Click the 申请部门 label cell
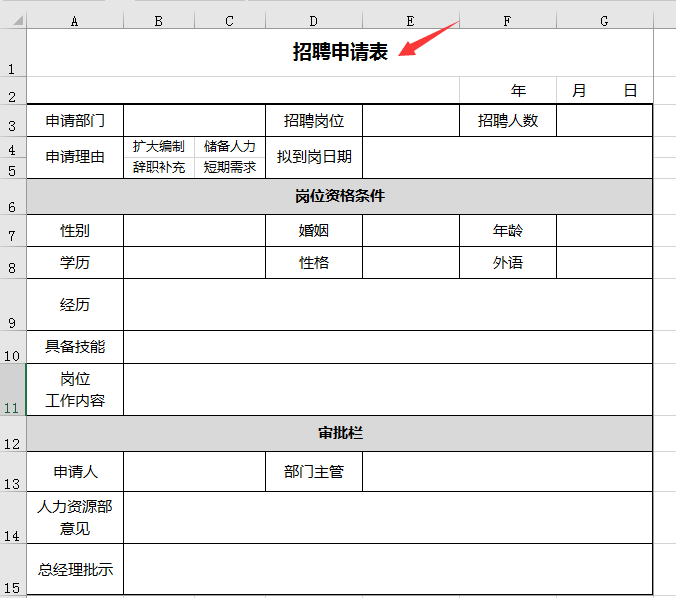676x598 pixels. pyautogui.click(x=75, y=120)
